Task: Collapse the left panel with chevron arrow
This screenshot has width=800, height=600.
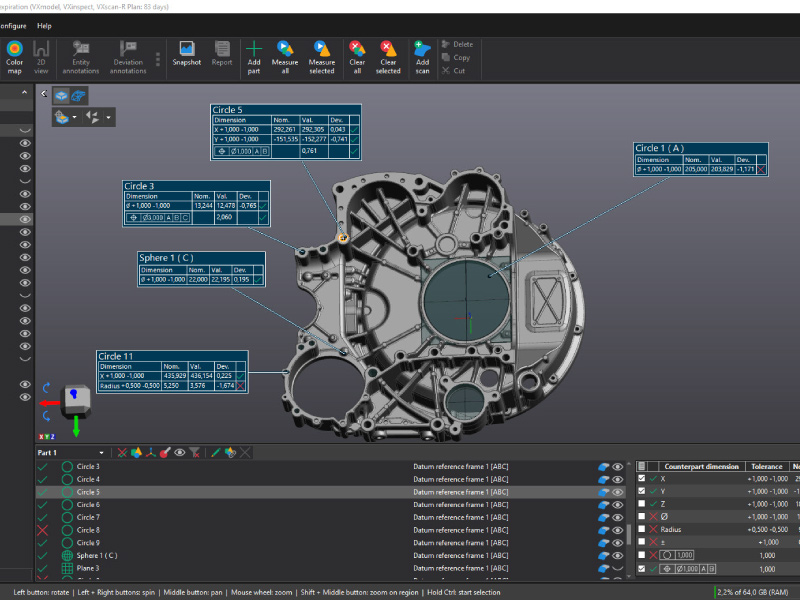Action: coord(42,93)
